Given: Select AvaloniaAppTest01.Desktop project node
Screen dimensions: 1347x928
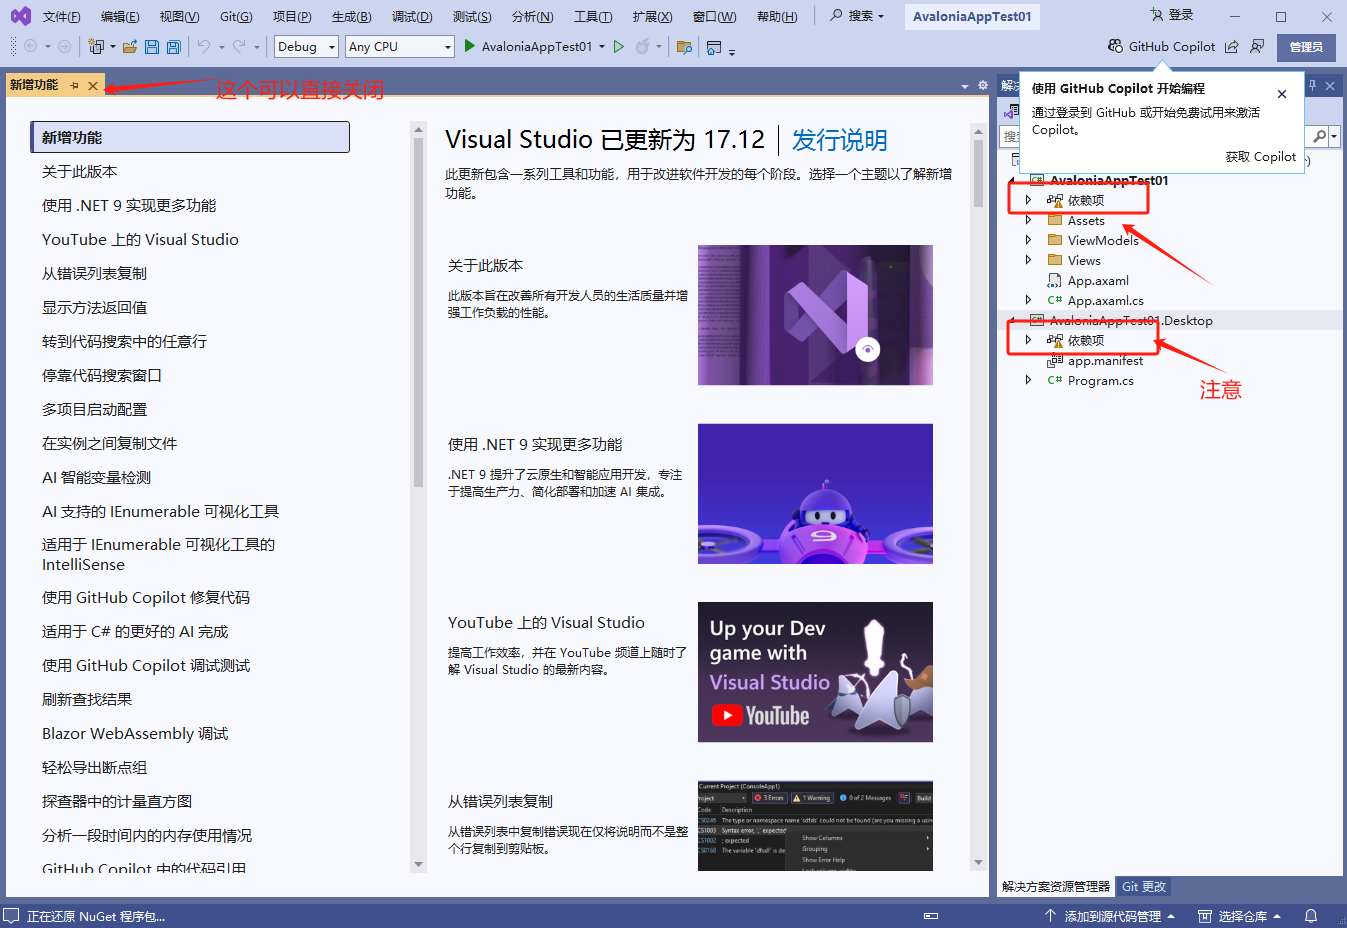Looking at the screenshot, I should click(1131, 320).
